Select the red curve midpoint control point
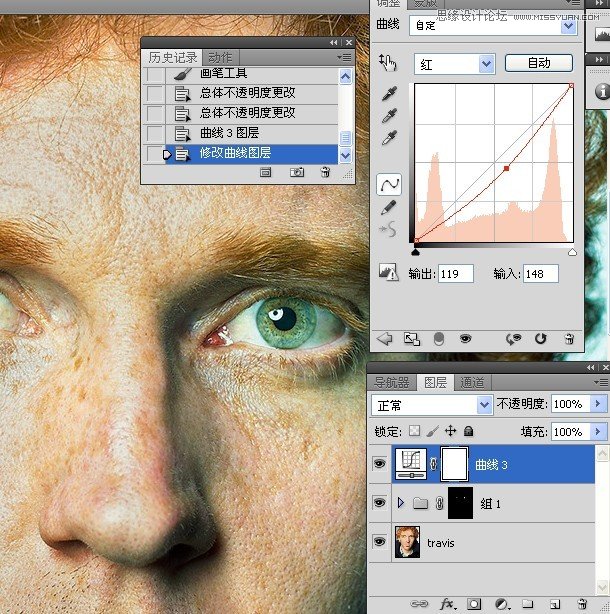 click(x=507, y=168)
